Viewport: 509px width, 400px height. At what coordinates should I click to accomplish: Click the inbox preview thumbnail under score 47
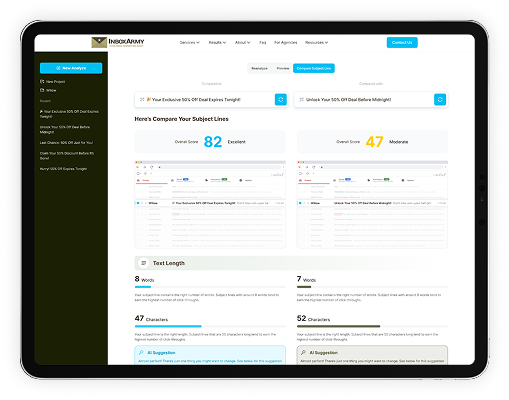(x=372, y=204)
